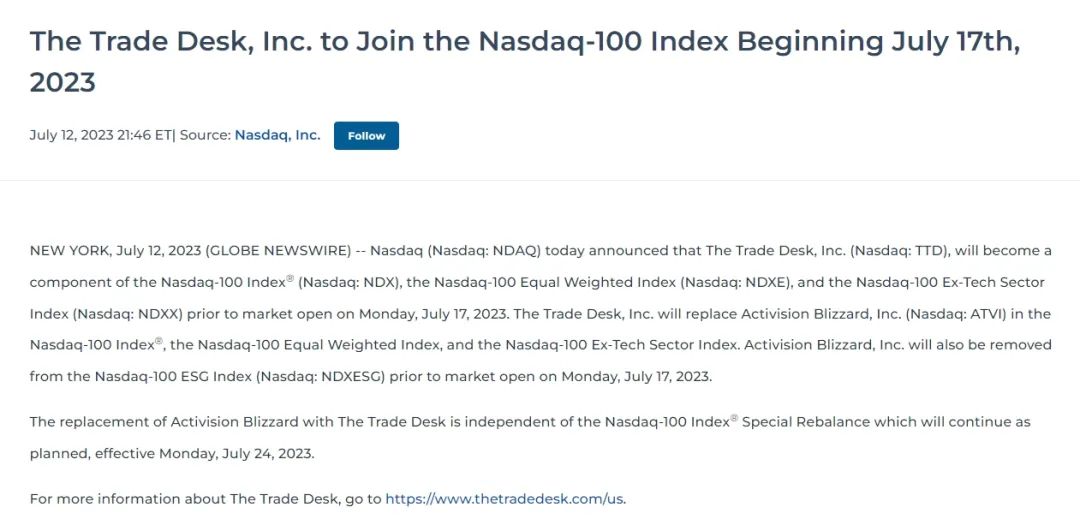Open the thetradedesk.com/us link
Viewport: 1080px width, 525px height.
504,499
